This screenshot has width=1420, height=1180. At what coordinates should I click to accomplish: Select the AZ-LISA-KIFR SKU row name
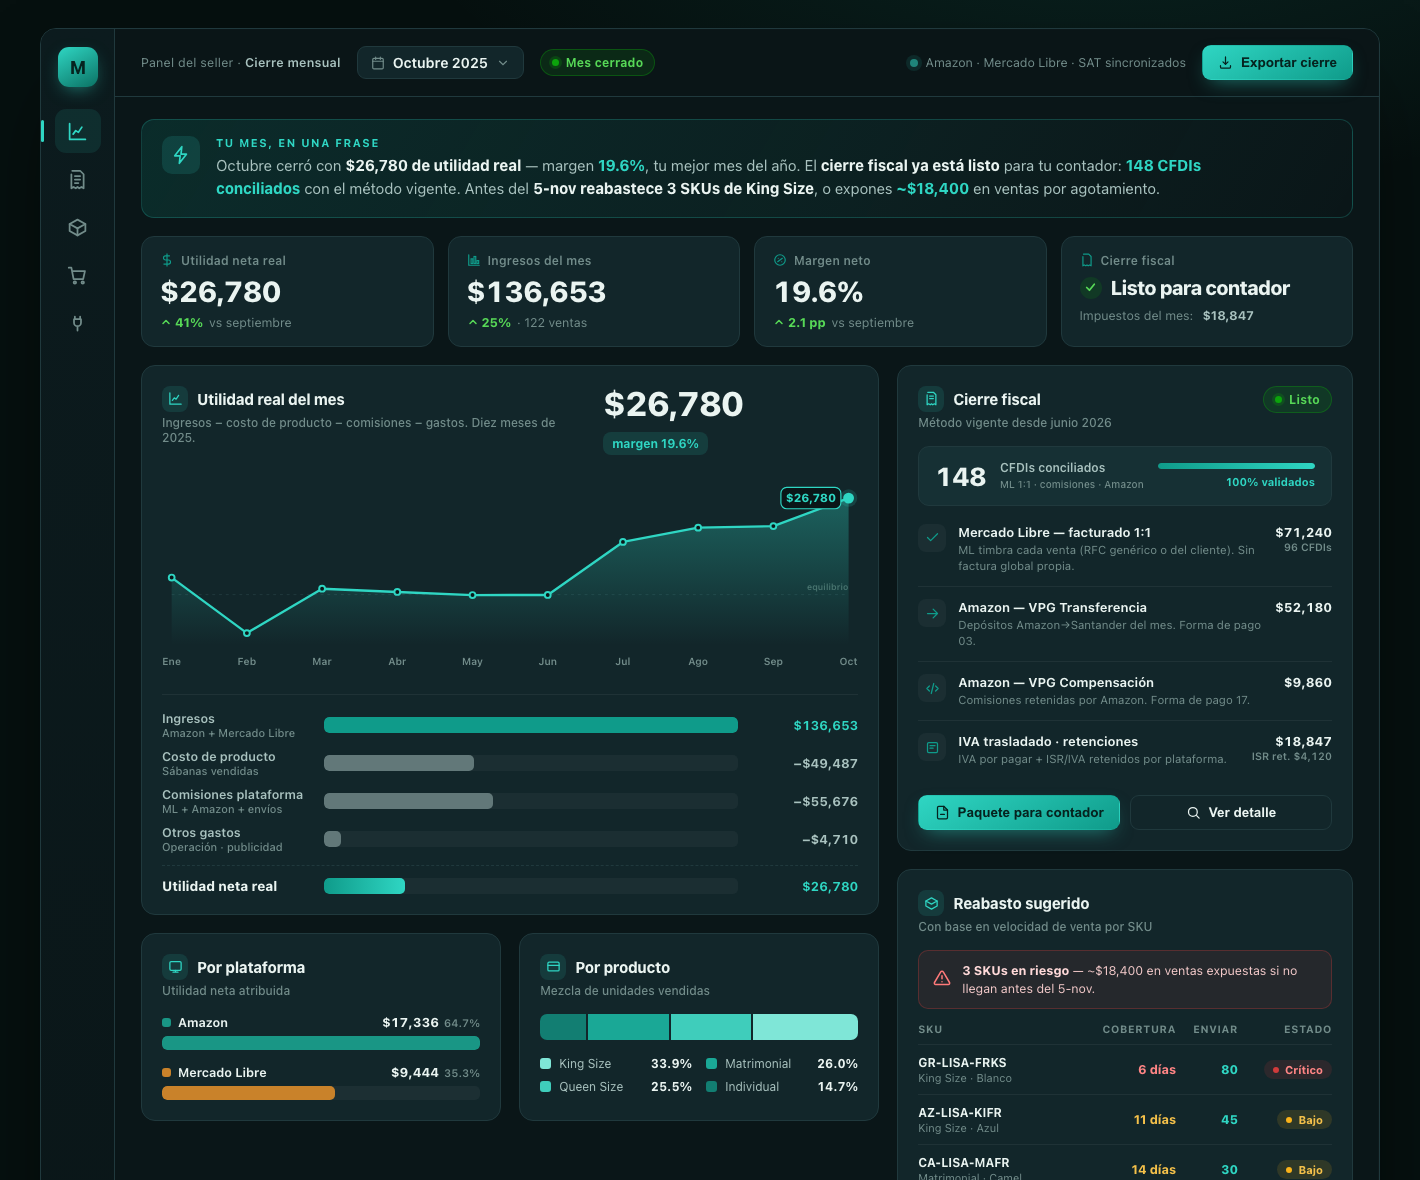[x=960, y=1113]
